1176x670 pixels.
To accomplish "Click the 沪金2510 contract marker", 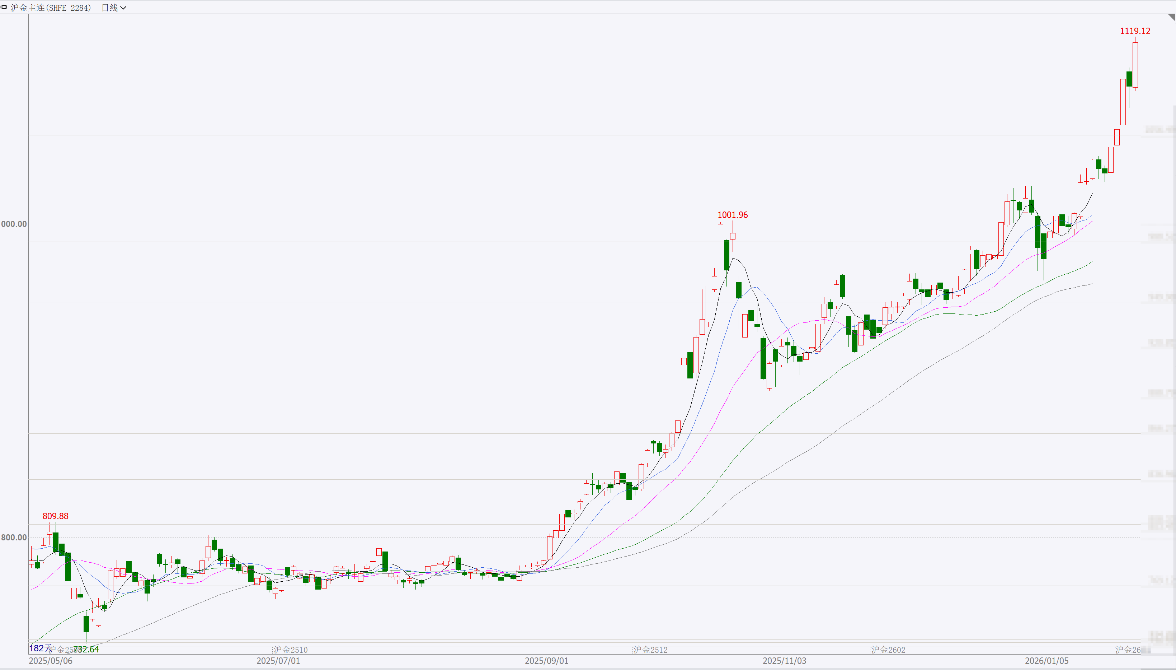I will 291,650.
